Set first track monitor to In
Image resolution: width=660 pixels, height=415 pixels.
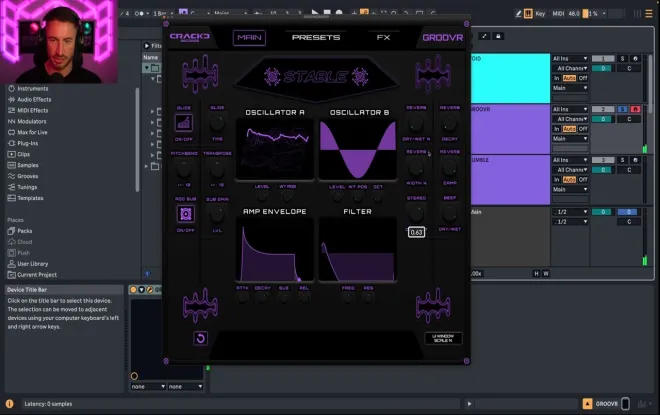(x=556, y=78)
